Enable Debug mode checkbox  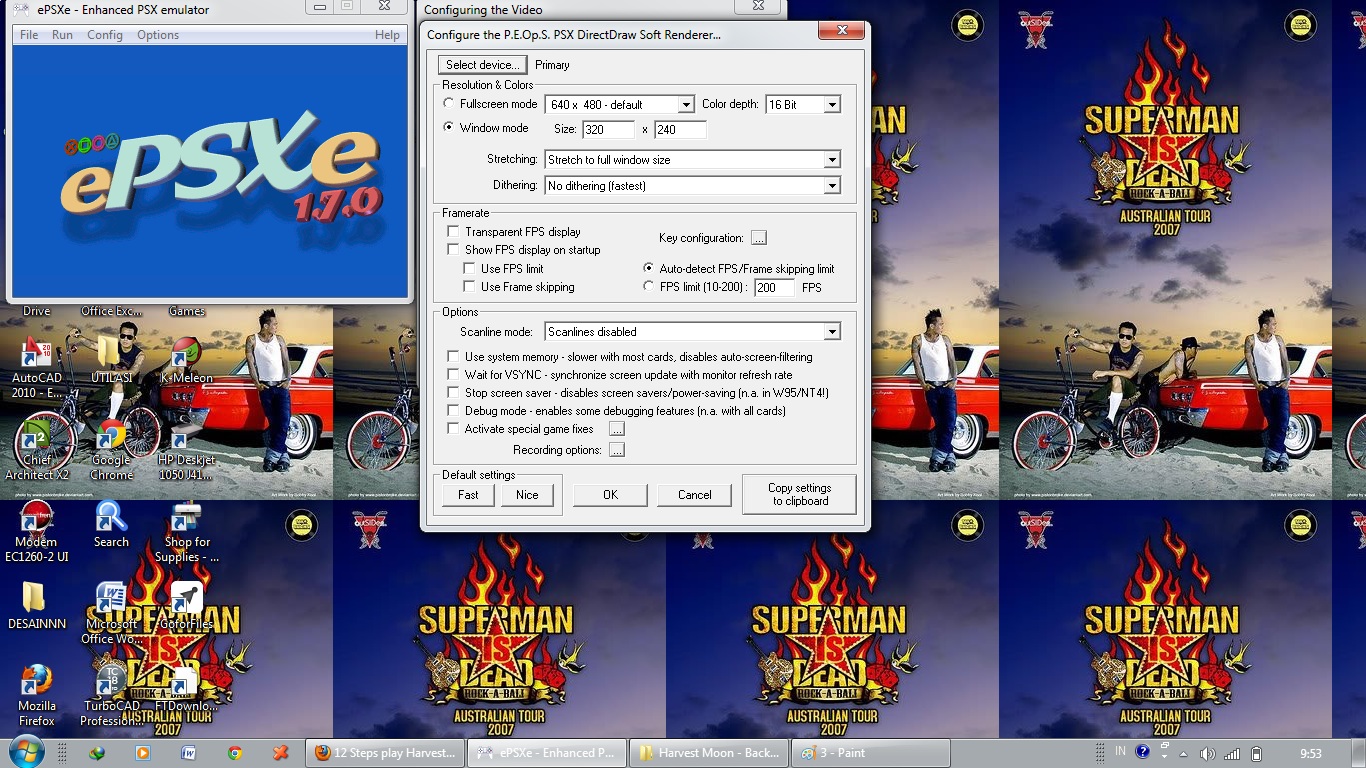[x=454, y=410]
